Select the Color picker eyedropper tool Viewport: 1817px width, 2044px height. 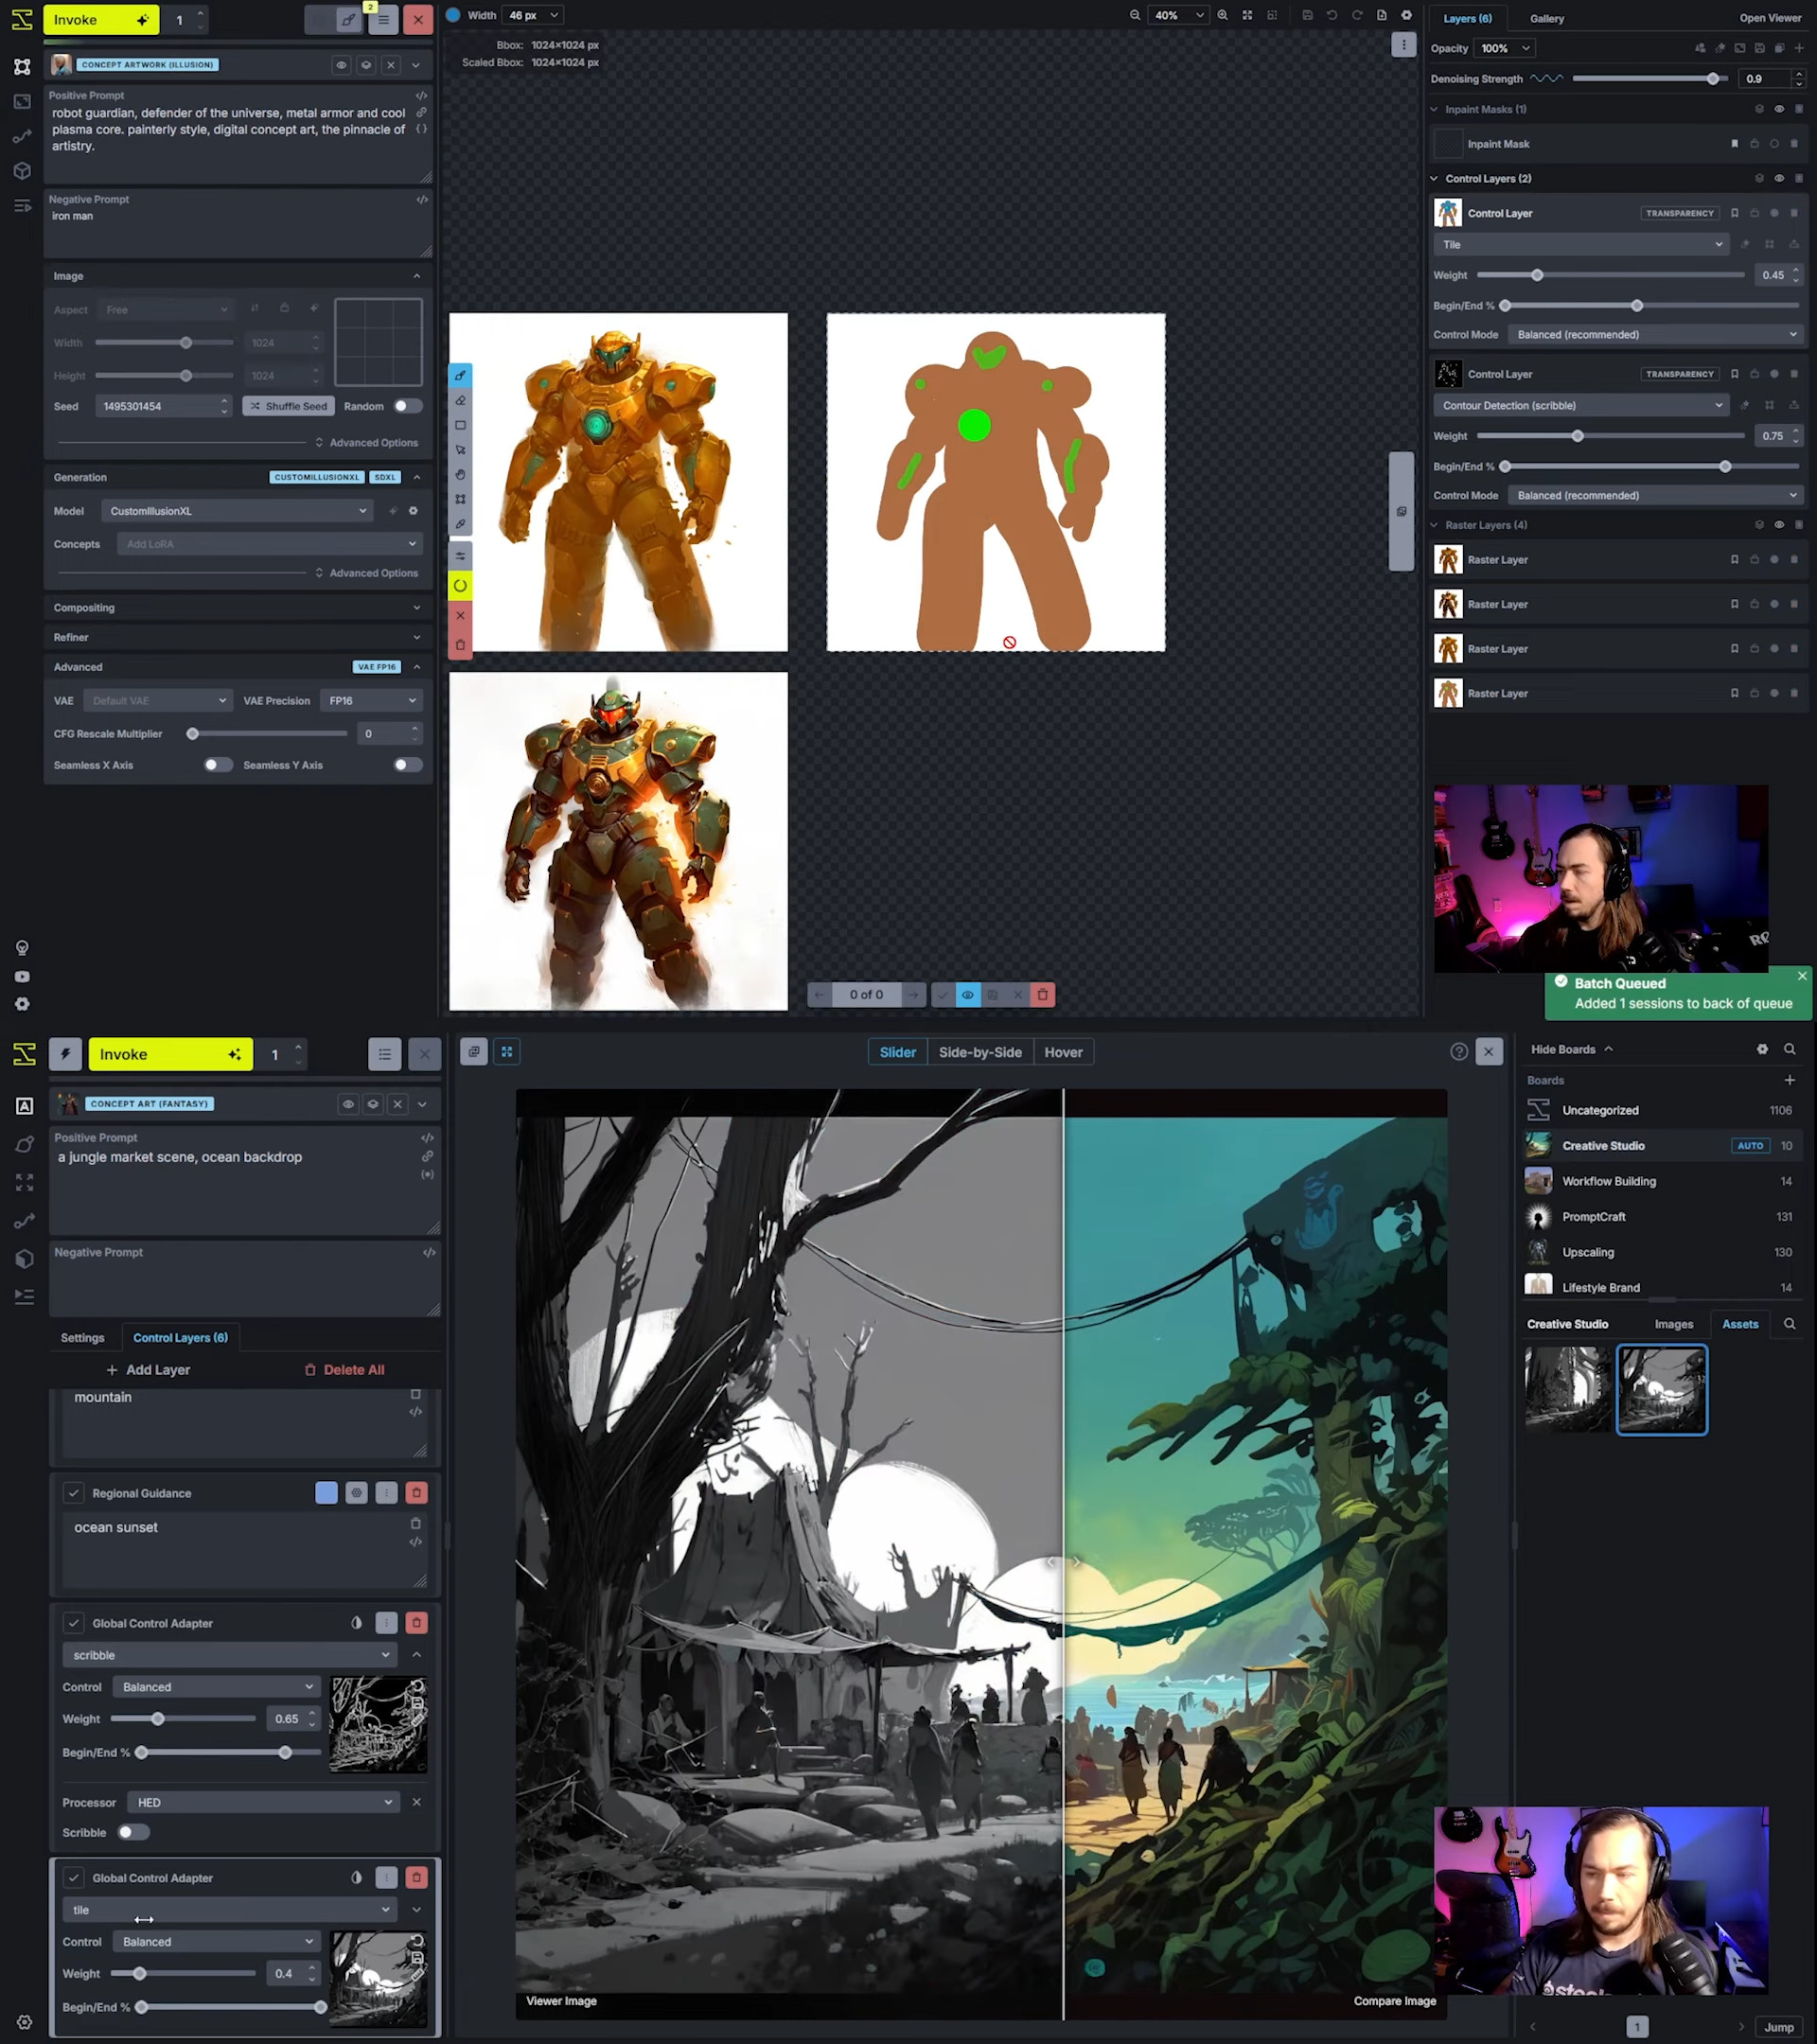pyautogui.click(x=460, y=524)
